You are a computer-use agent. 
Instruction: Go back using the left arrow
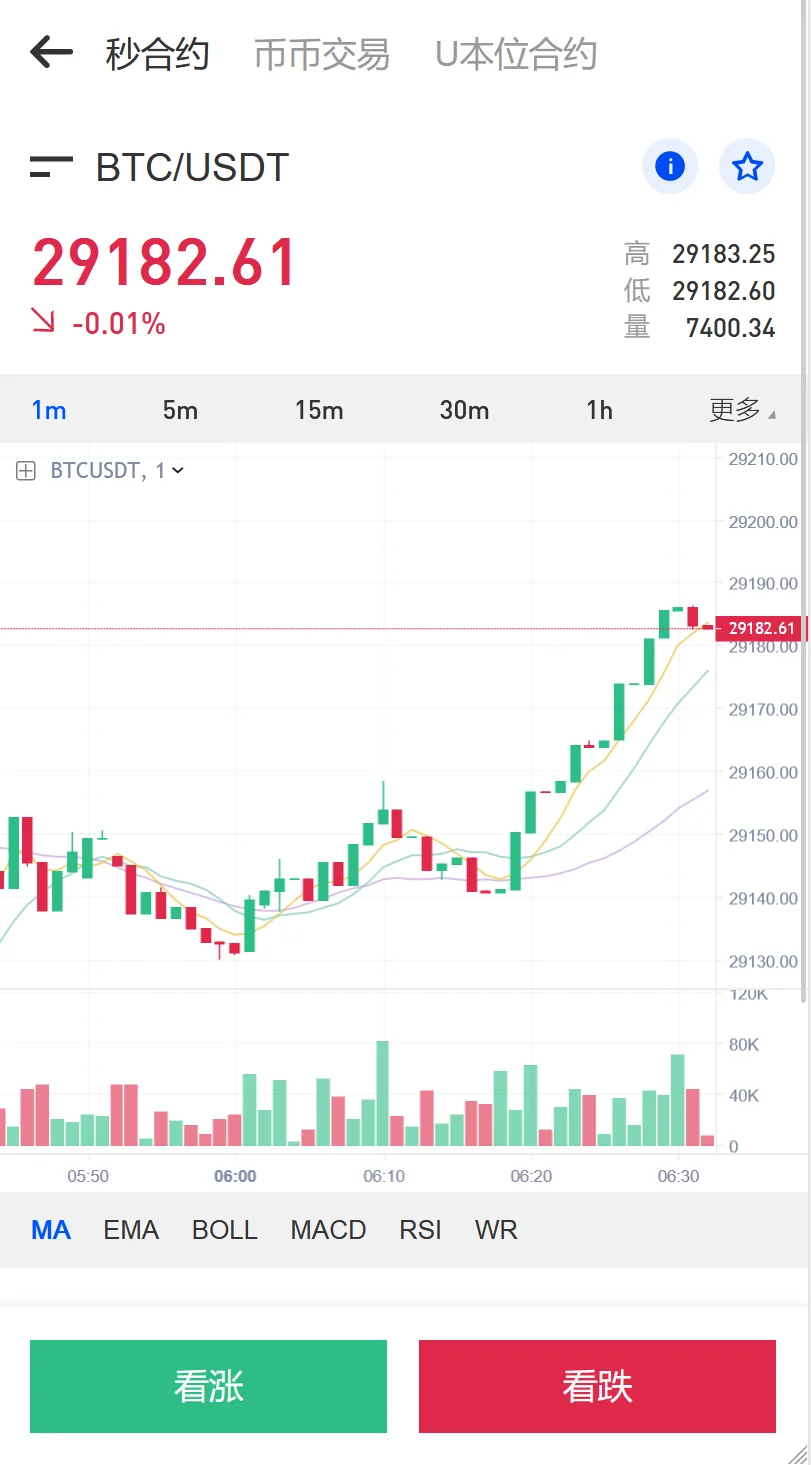click(51, 52)
